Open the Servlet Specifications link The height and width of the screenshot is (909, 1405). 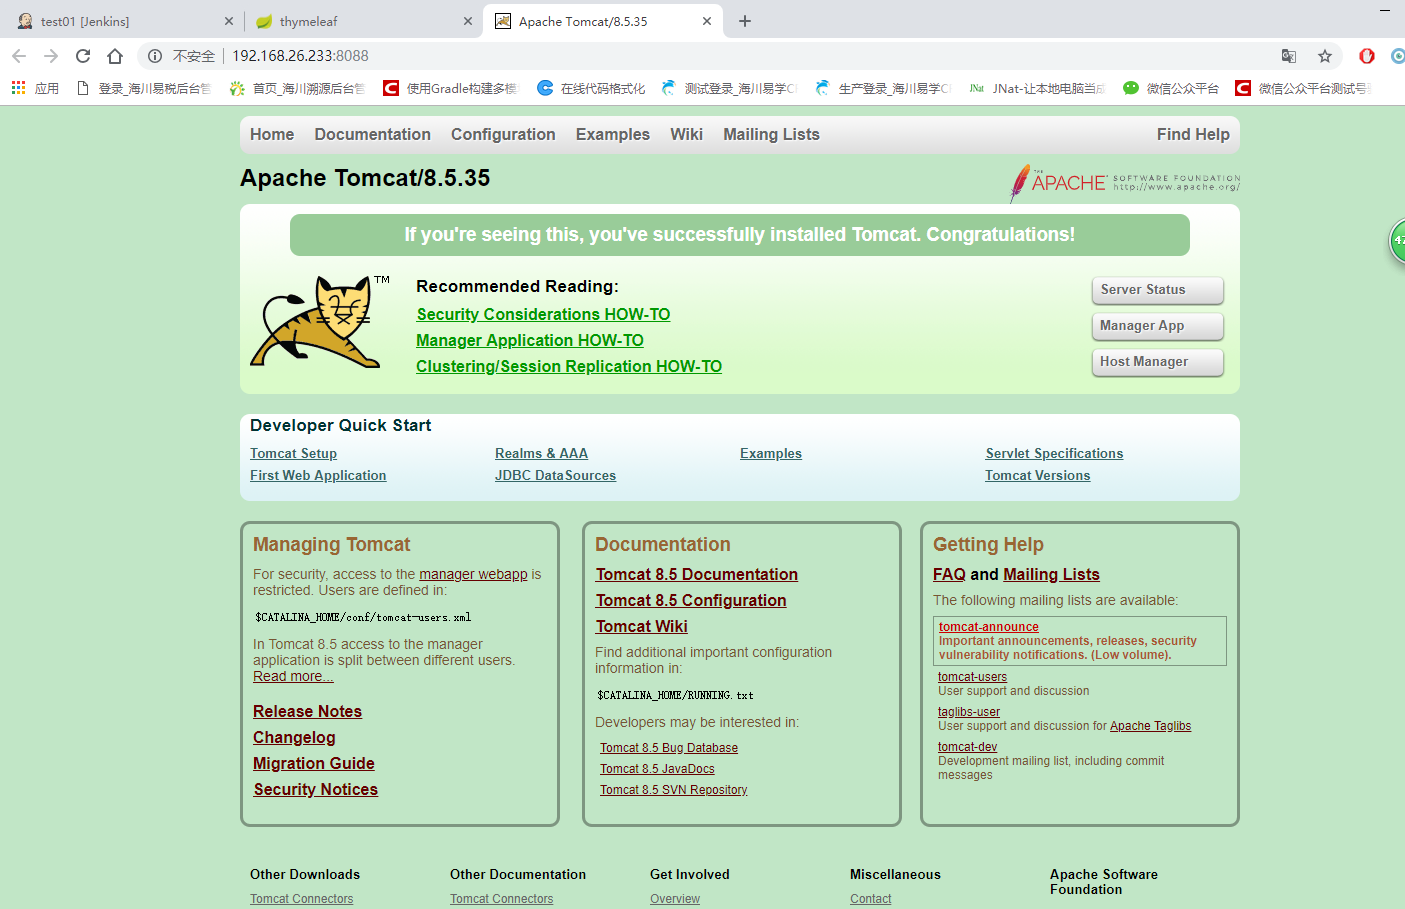[x=1054, y=453]
